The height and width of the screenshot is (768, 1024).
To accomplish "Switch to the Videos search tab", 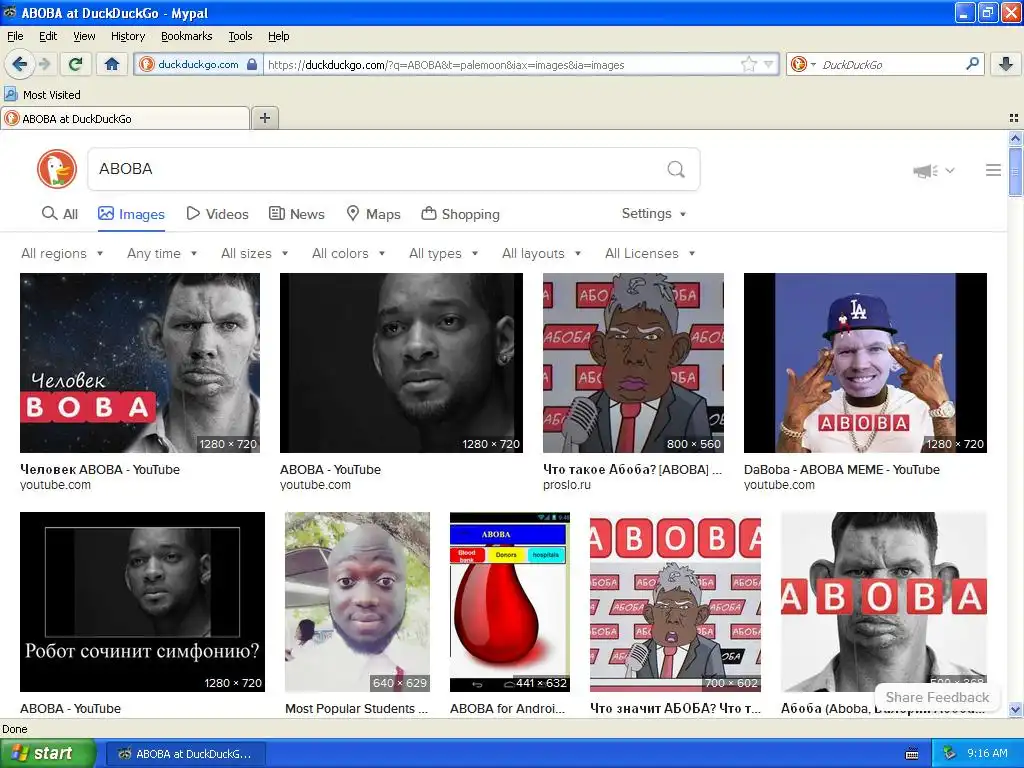I will pos(217,214).
